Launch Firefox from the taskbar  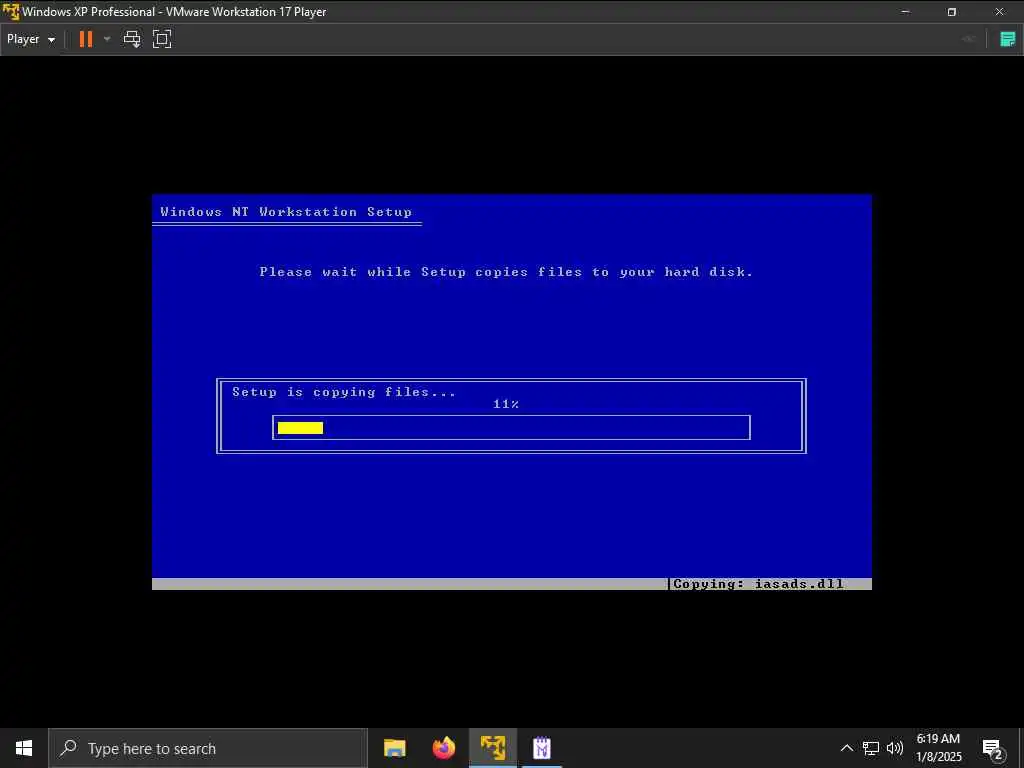tap(443, 748)
